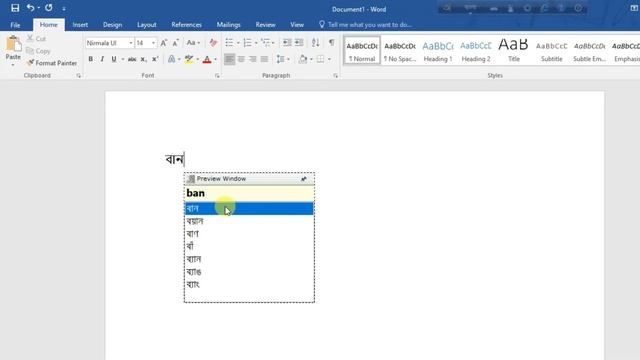Viewport: 640px width, 360px height.
Task: Pin the Preview Window
Action: pyautogui.click(x=304, y=179)
